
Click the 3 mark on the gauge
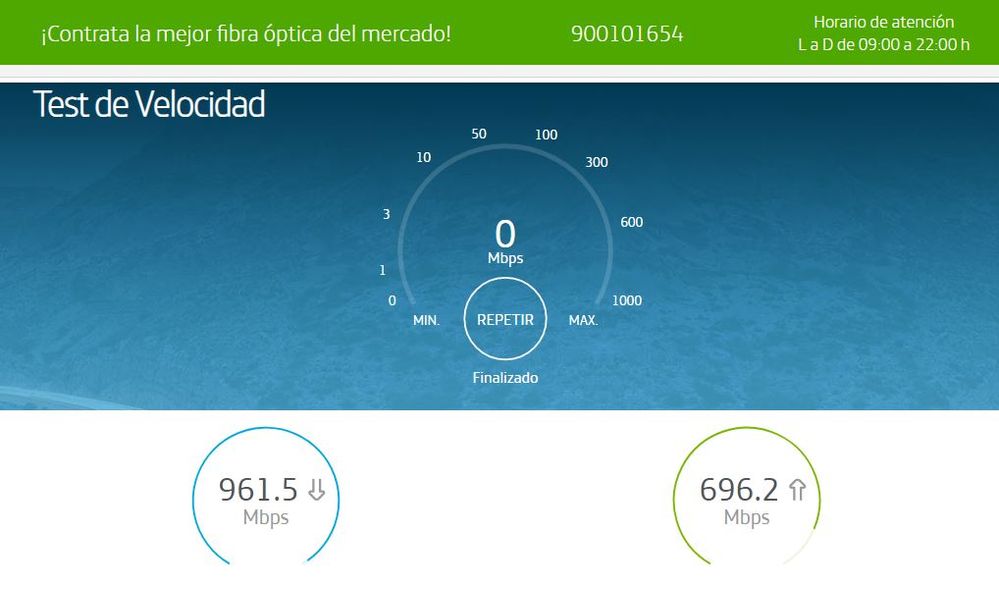386,214
